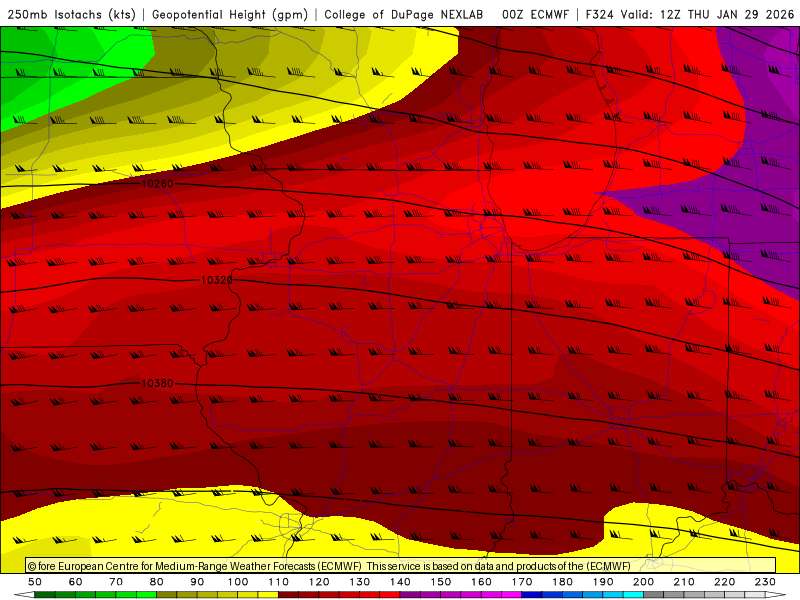The image size is (800, 600).
Task: Select the 140 legend tick label
Action: 400,582
